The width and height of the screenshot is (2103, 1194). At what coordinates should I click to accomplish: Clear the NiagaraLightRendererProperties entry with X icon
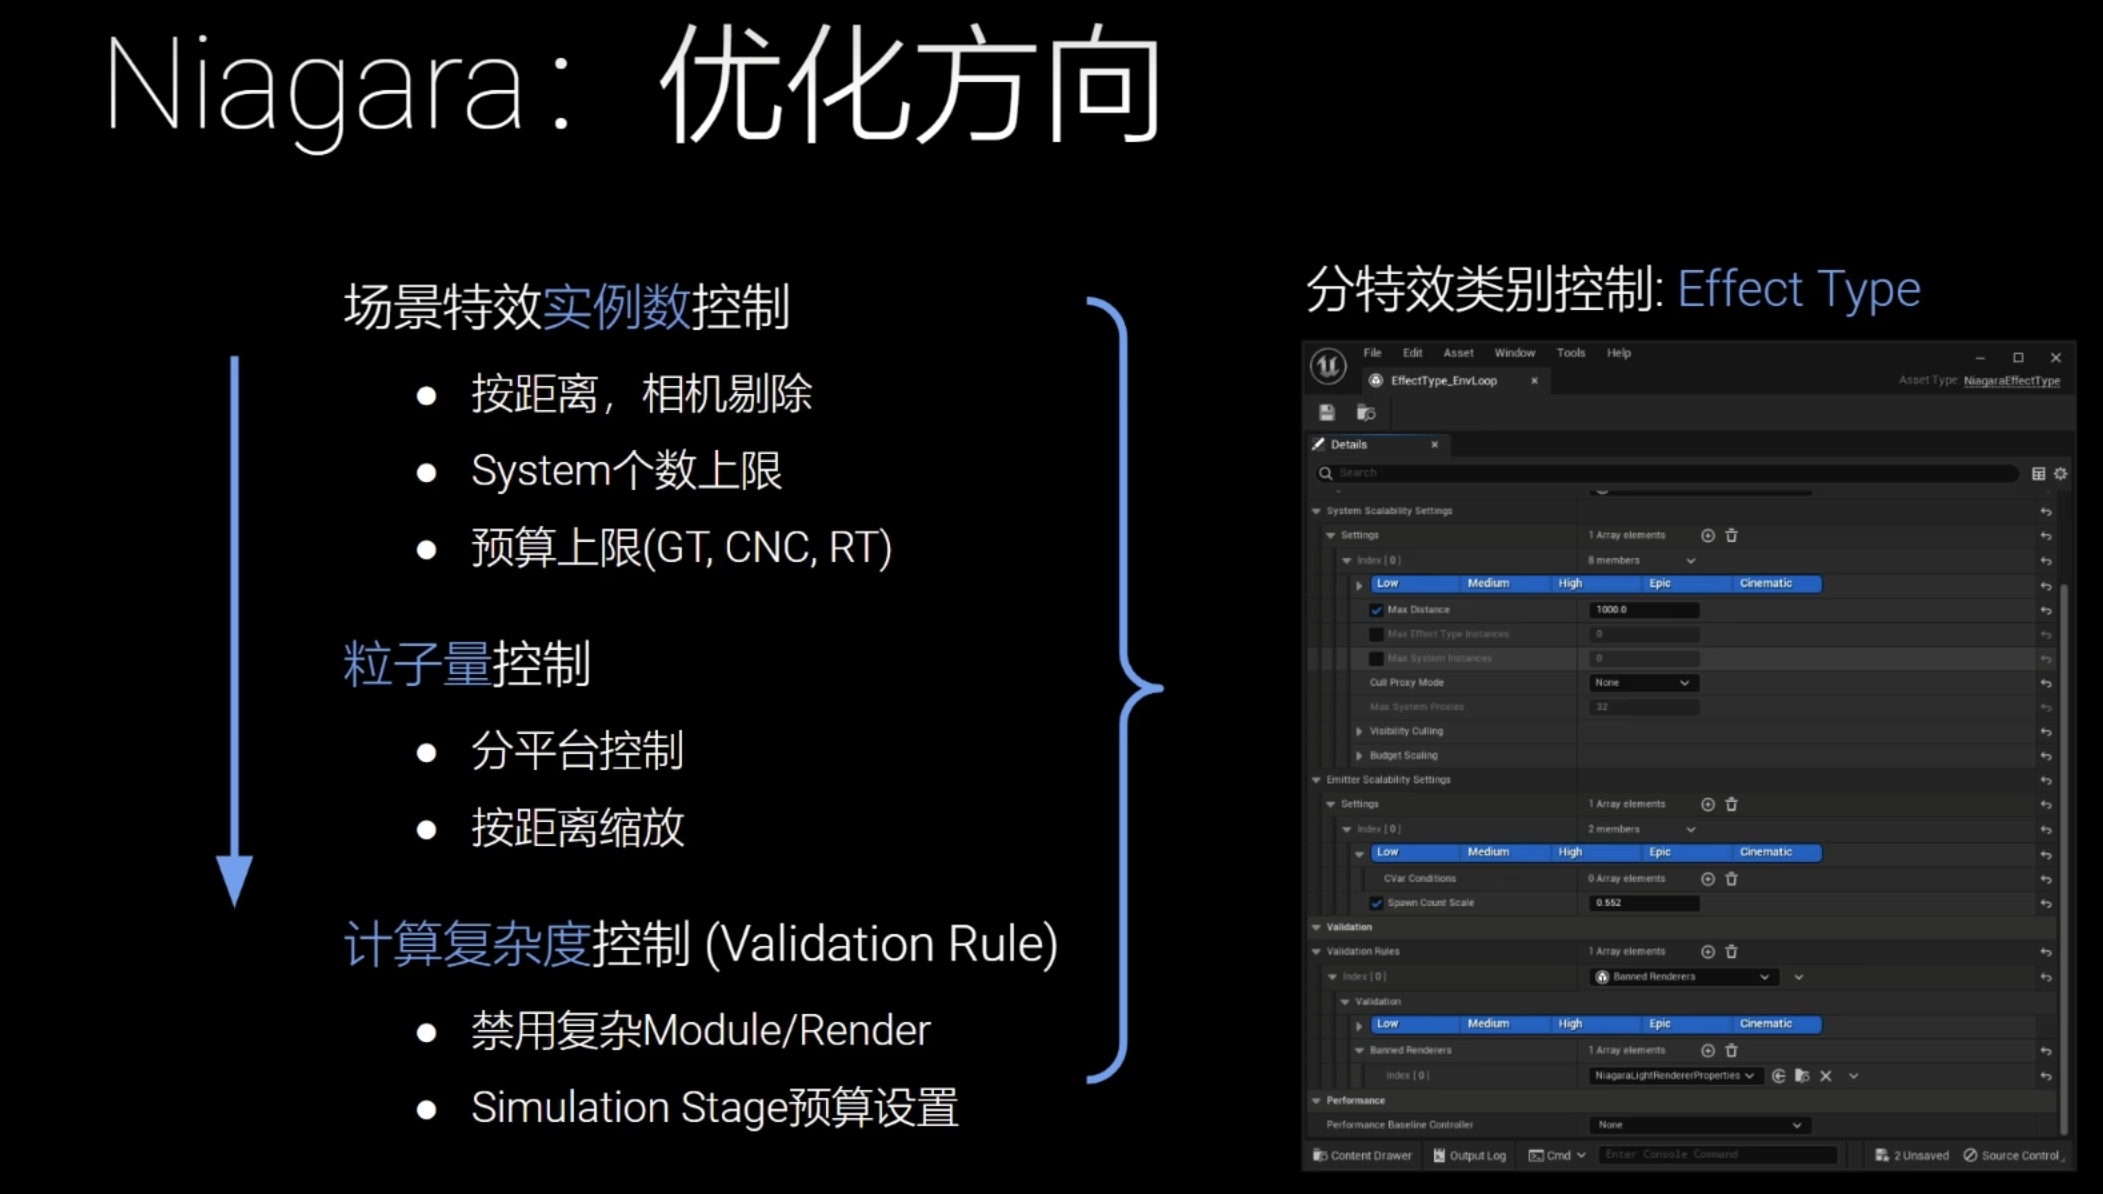click(x=1826, y=1076)
